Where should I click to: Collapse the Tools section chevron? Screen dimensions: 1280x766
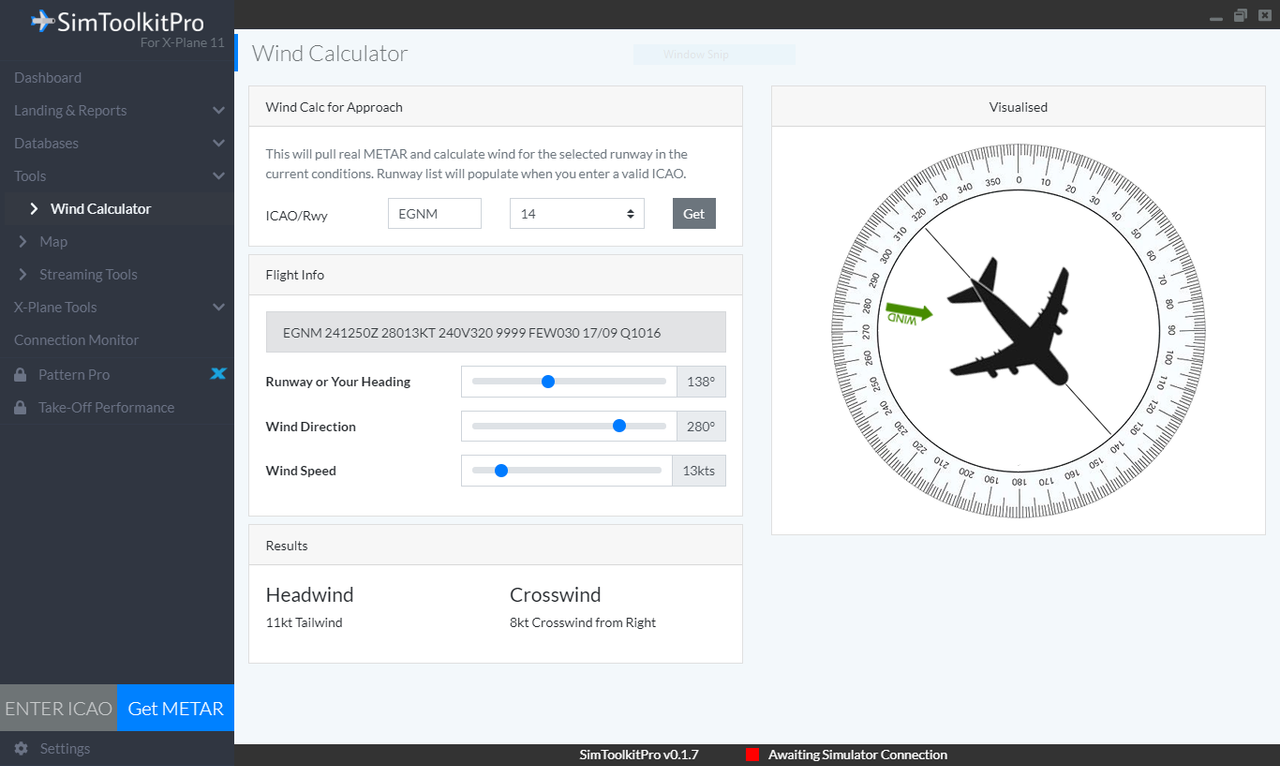click(x=219, y=176)
